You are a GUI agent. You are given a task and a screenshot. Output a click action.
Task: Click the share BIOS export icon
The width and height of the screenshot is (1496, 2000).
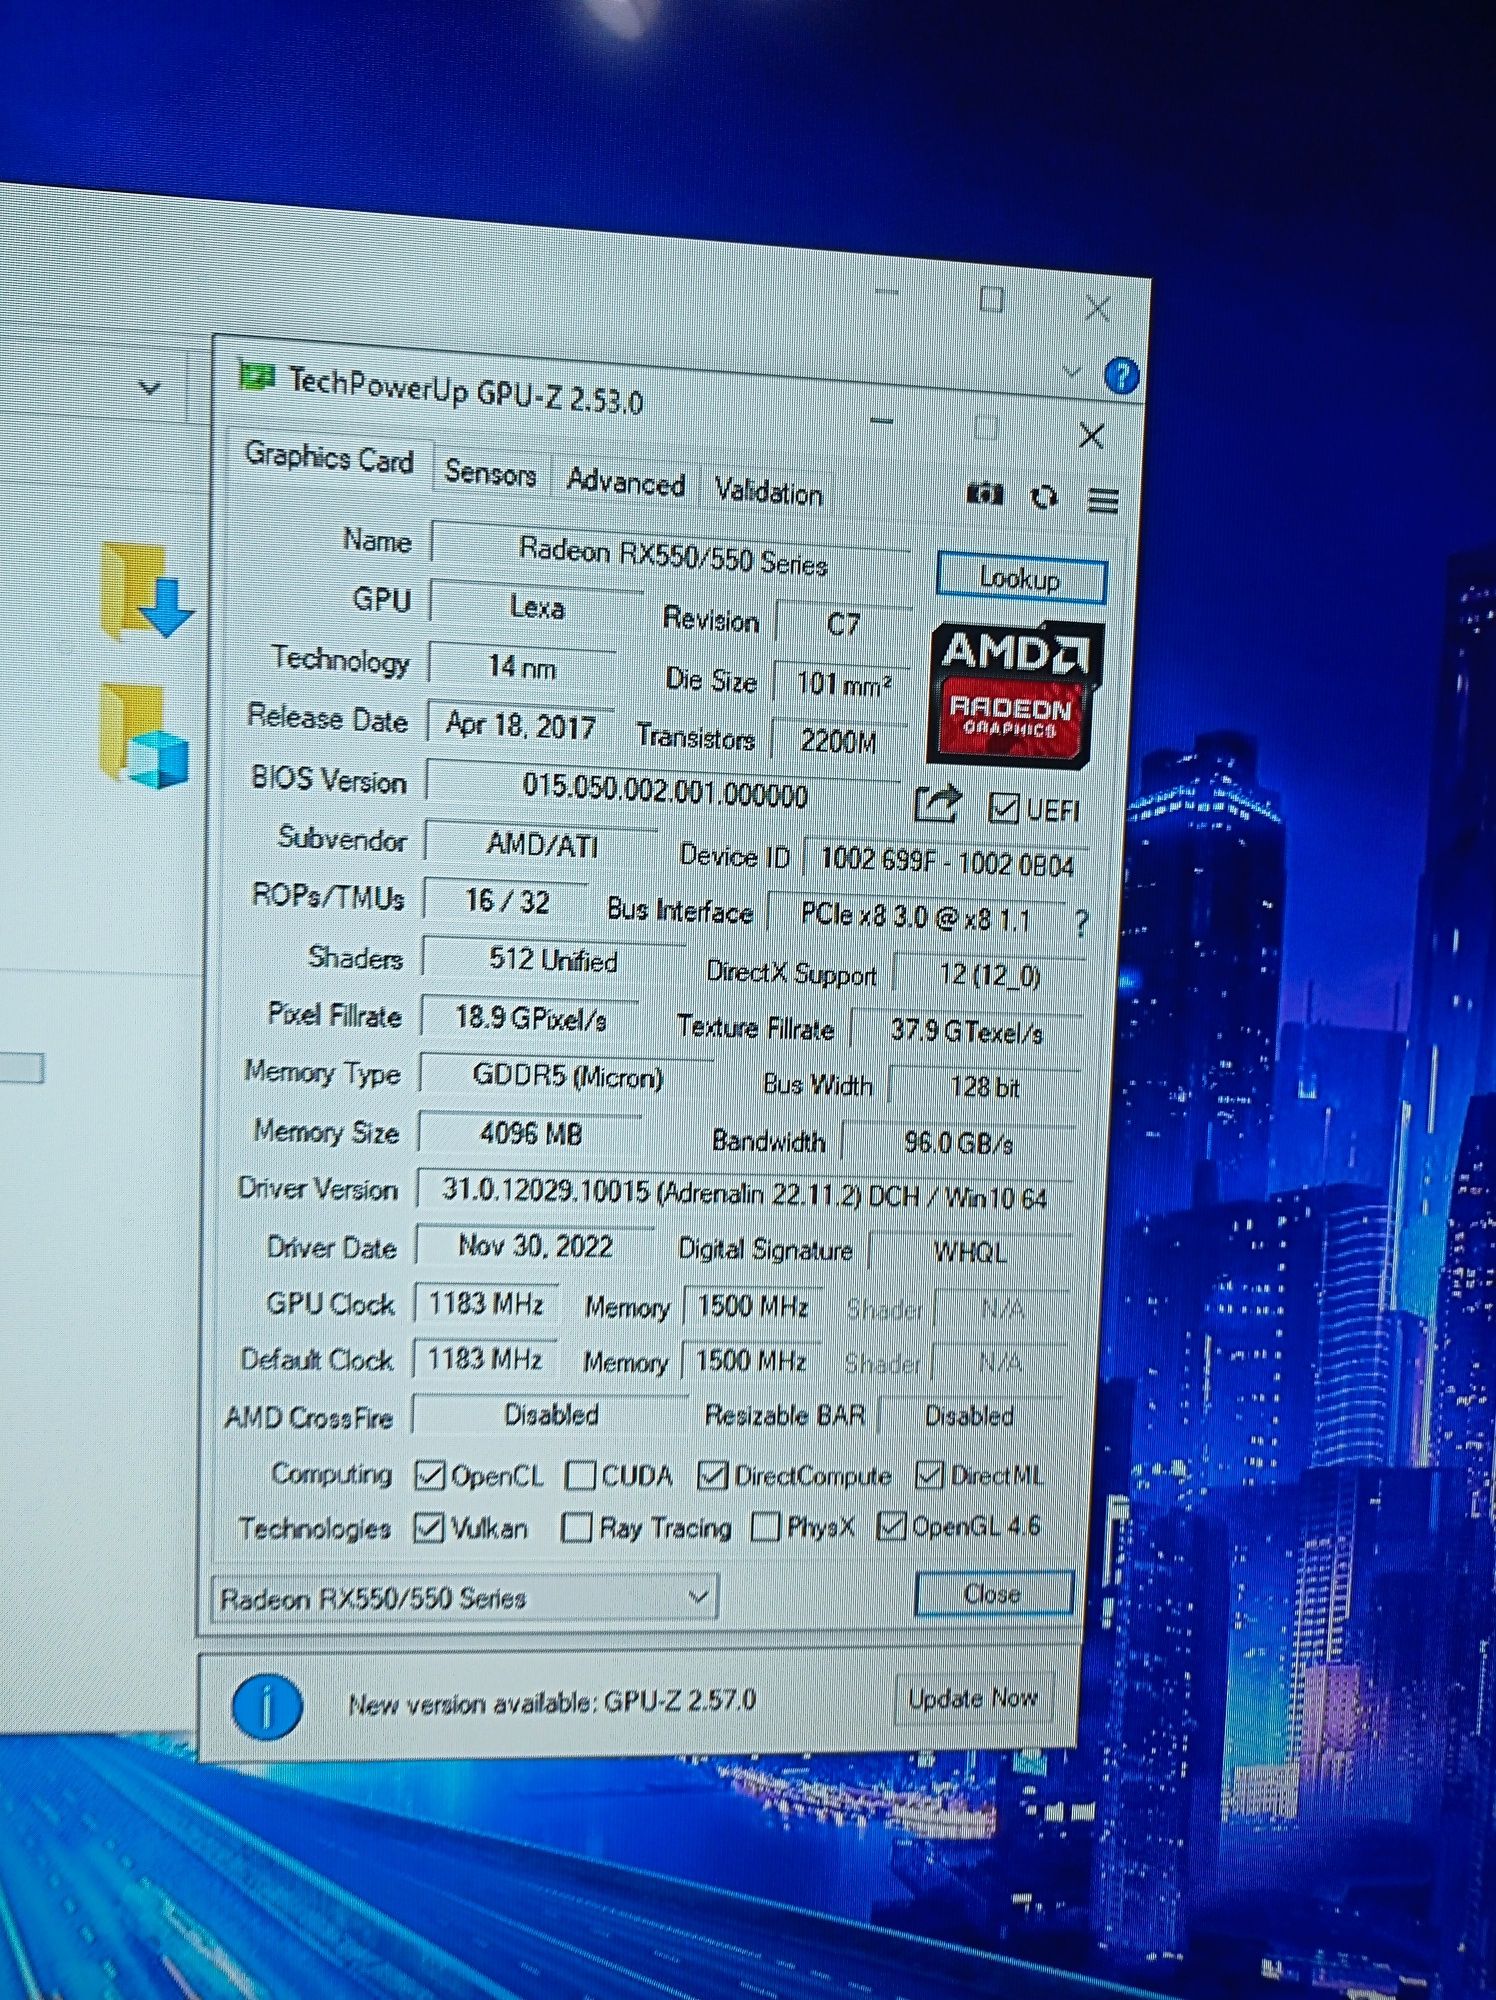click(x=937, y=803)
